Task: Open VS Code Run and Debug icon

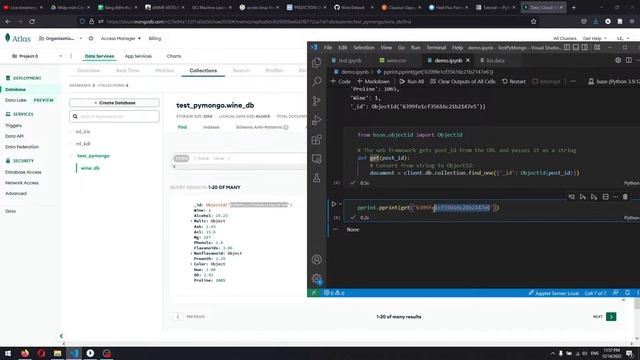Action: (316, 120)
